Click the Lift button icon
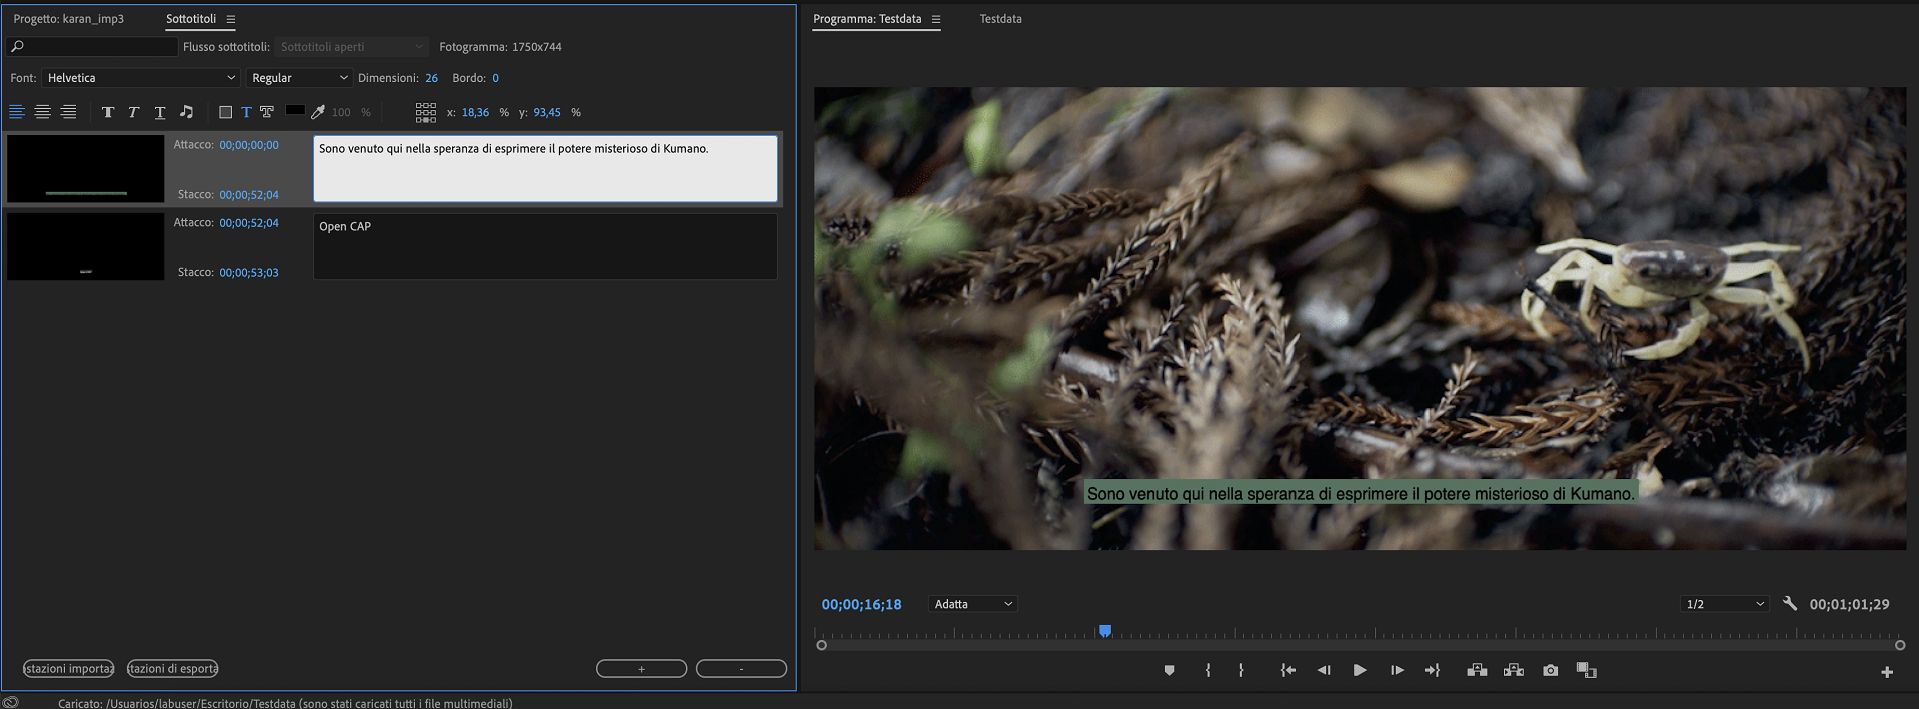Viewport: 1919px width, 709px height. [1477, 670]
